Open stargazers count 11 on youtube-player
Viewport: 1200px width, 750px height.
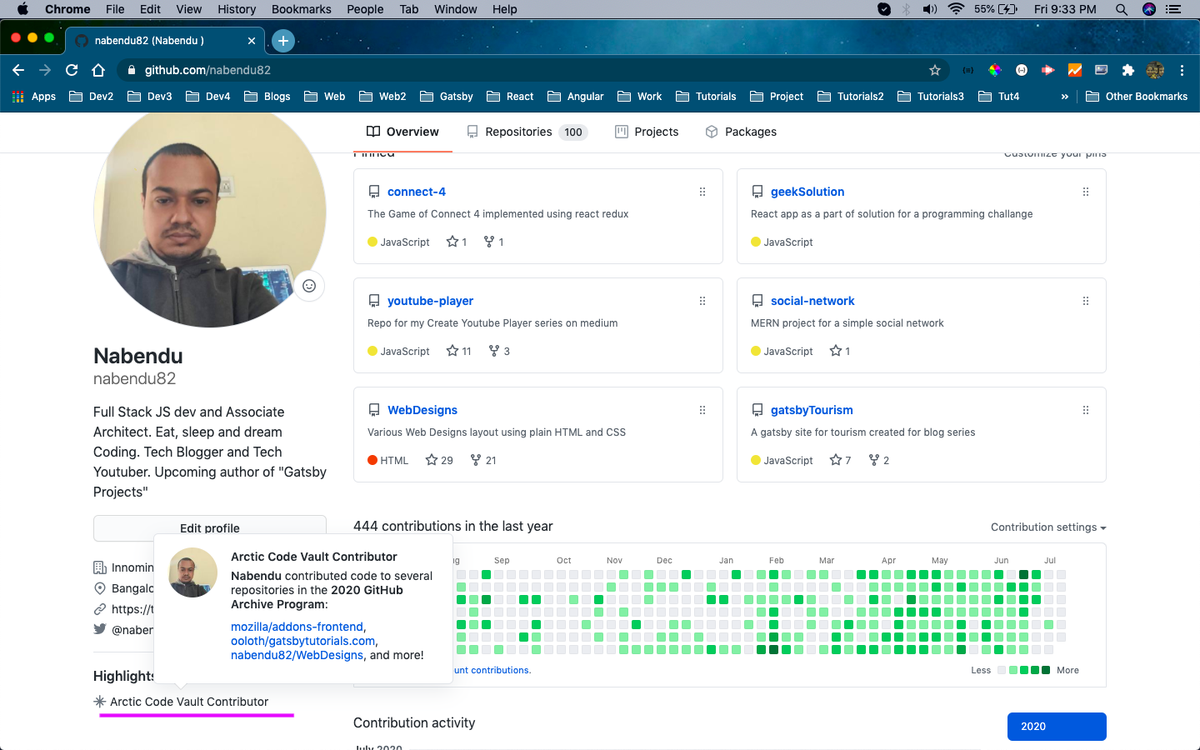tap(459, 351)
